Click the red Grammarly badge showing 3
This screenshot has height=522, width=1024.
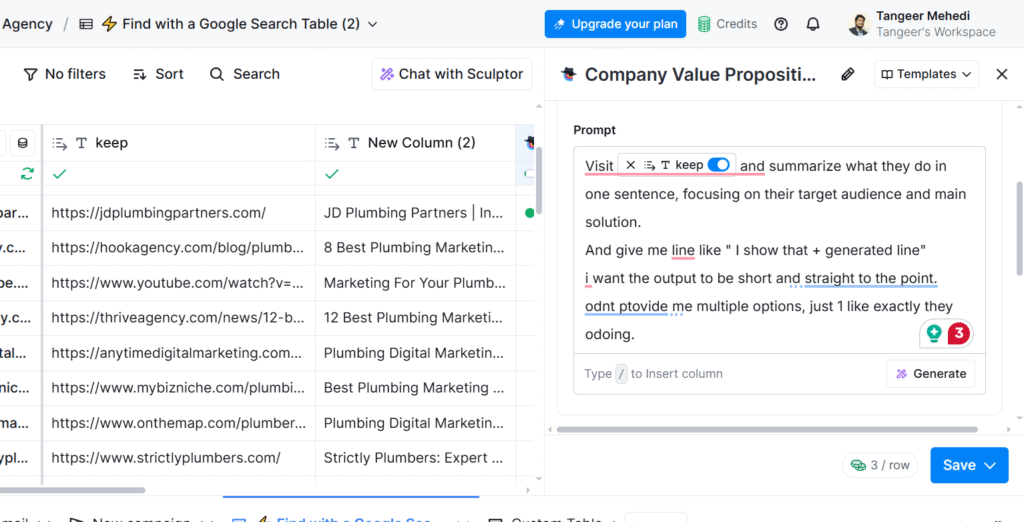point(958,333)
